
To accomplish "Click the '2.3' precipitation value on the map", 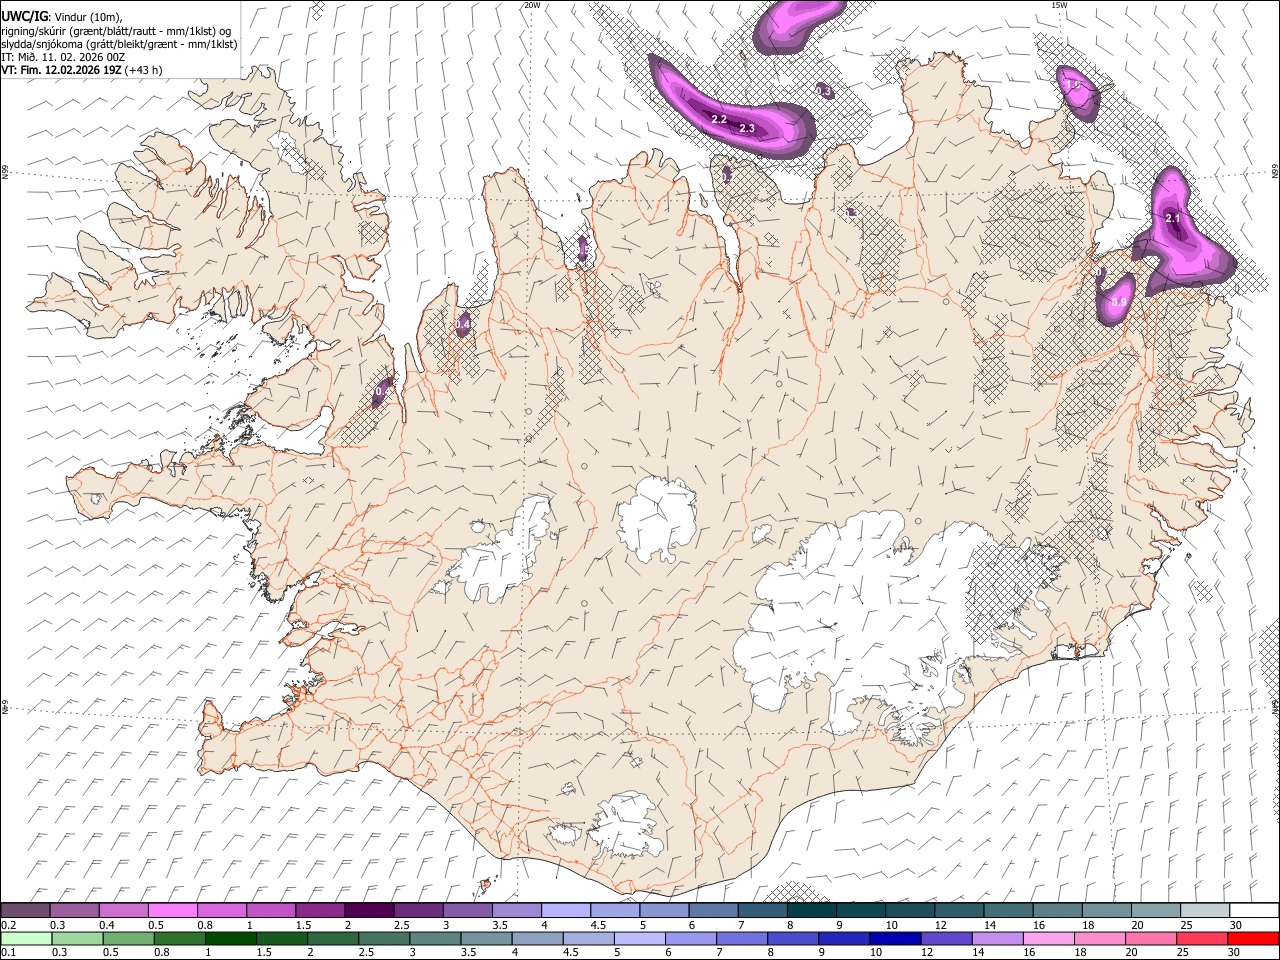I will [x=746, y=128].
